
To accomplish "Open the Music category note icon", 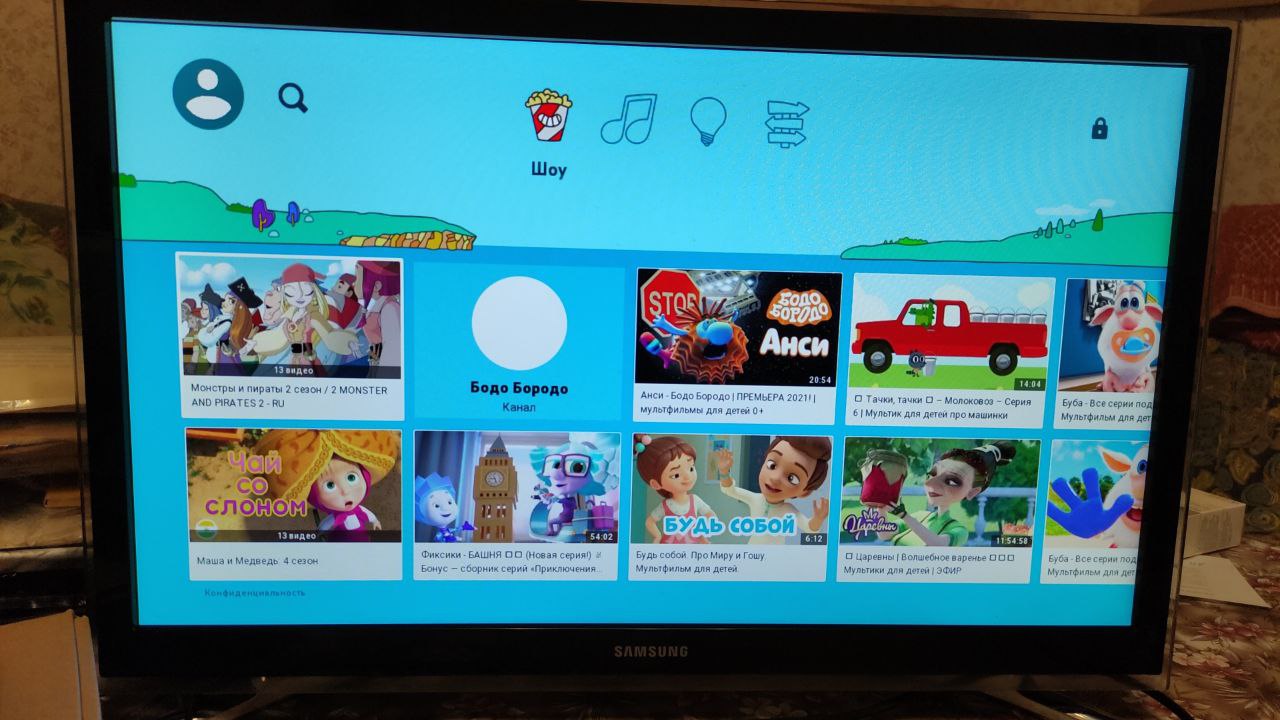I will (628, 119).
